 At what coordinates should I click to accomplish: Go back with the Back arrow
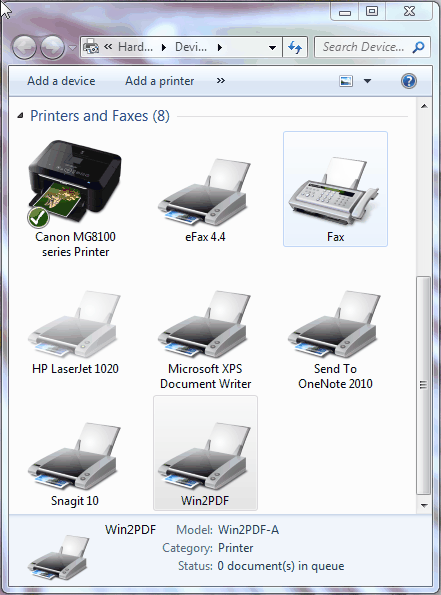click(x=24, y=48)
